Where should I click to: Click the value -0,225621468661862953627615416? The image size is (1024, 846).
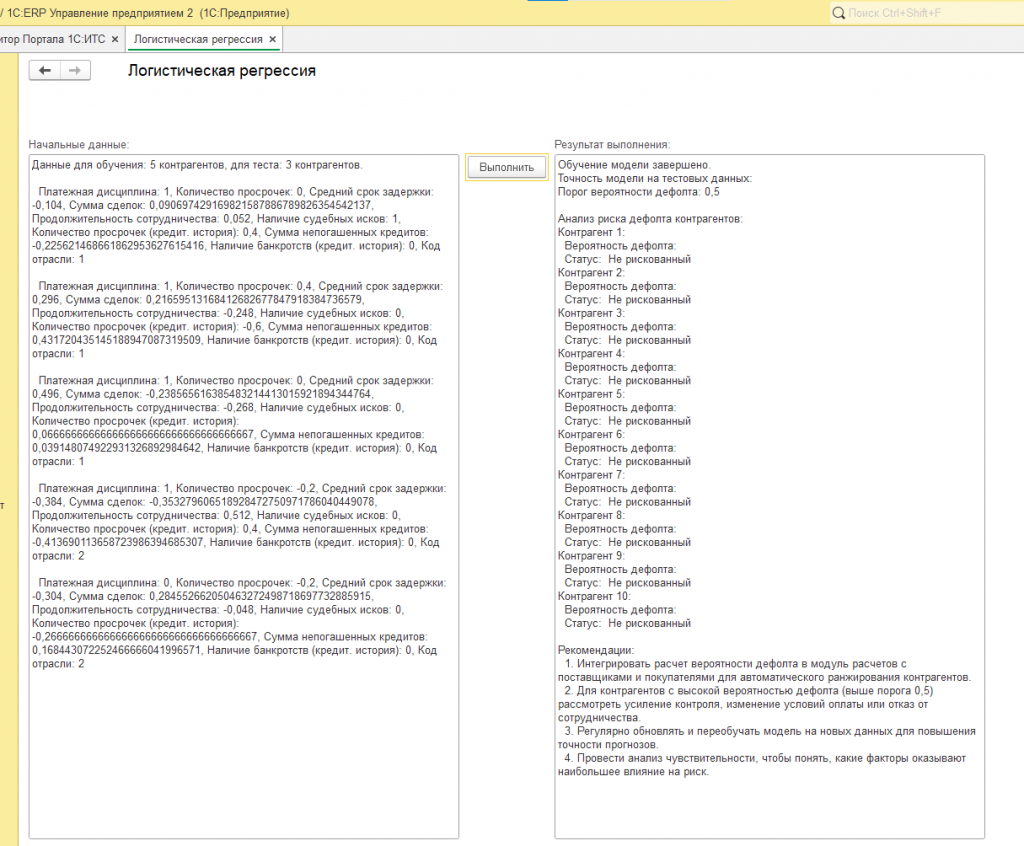pyautogui.click(x=118, y=246)
